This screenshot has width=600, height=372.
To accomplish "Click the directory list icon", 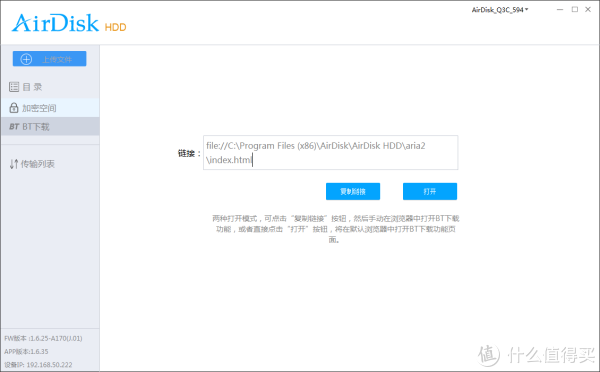I will click(x=14, y=87).
